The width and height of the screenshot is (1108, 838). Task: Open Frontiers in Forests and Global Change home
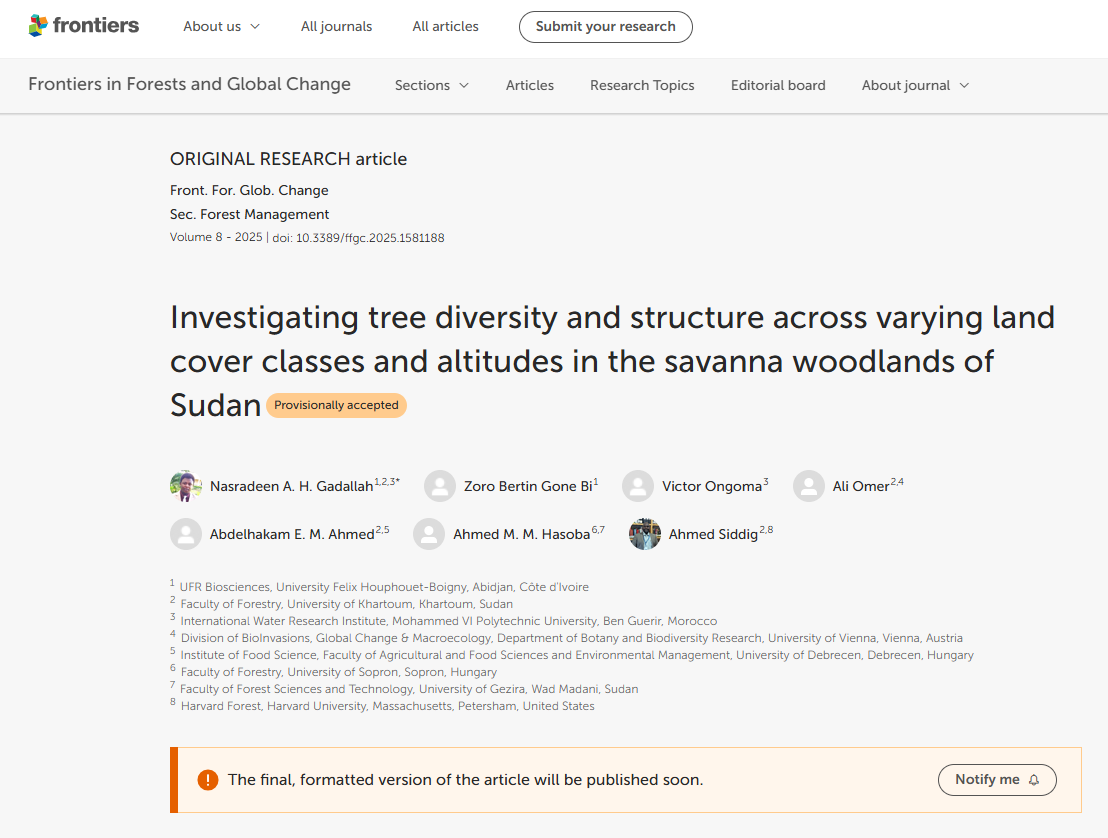point(189,84)
